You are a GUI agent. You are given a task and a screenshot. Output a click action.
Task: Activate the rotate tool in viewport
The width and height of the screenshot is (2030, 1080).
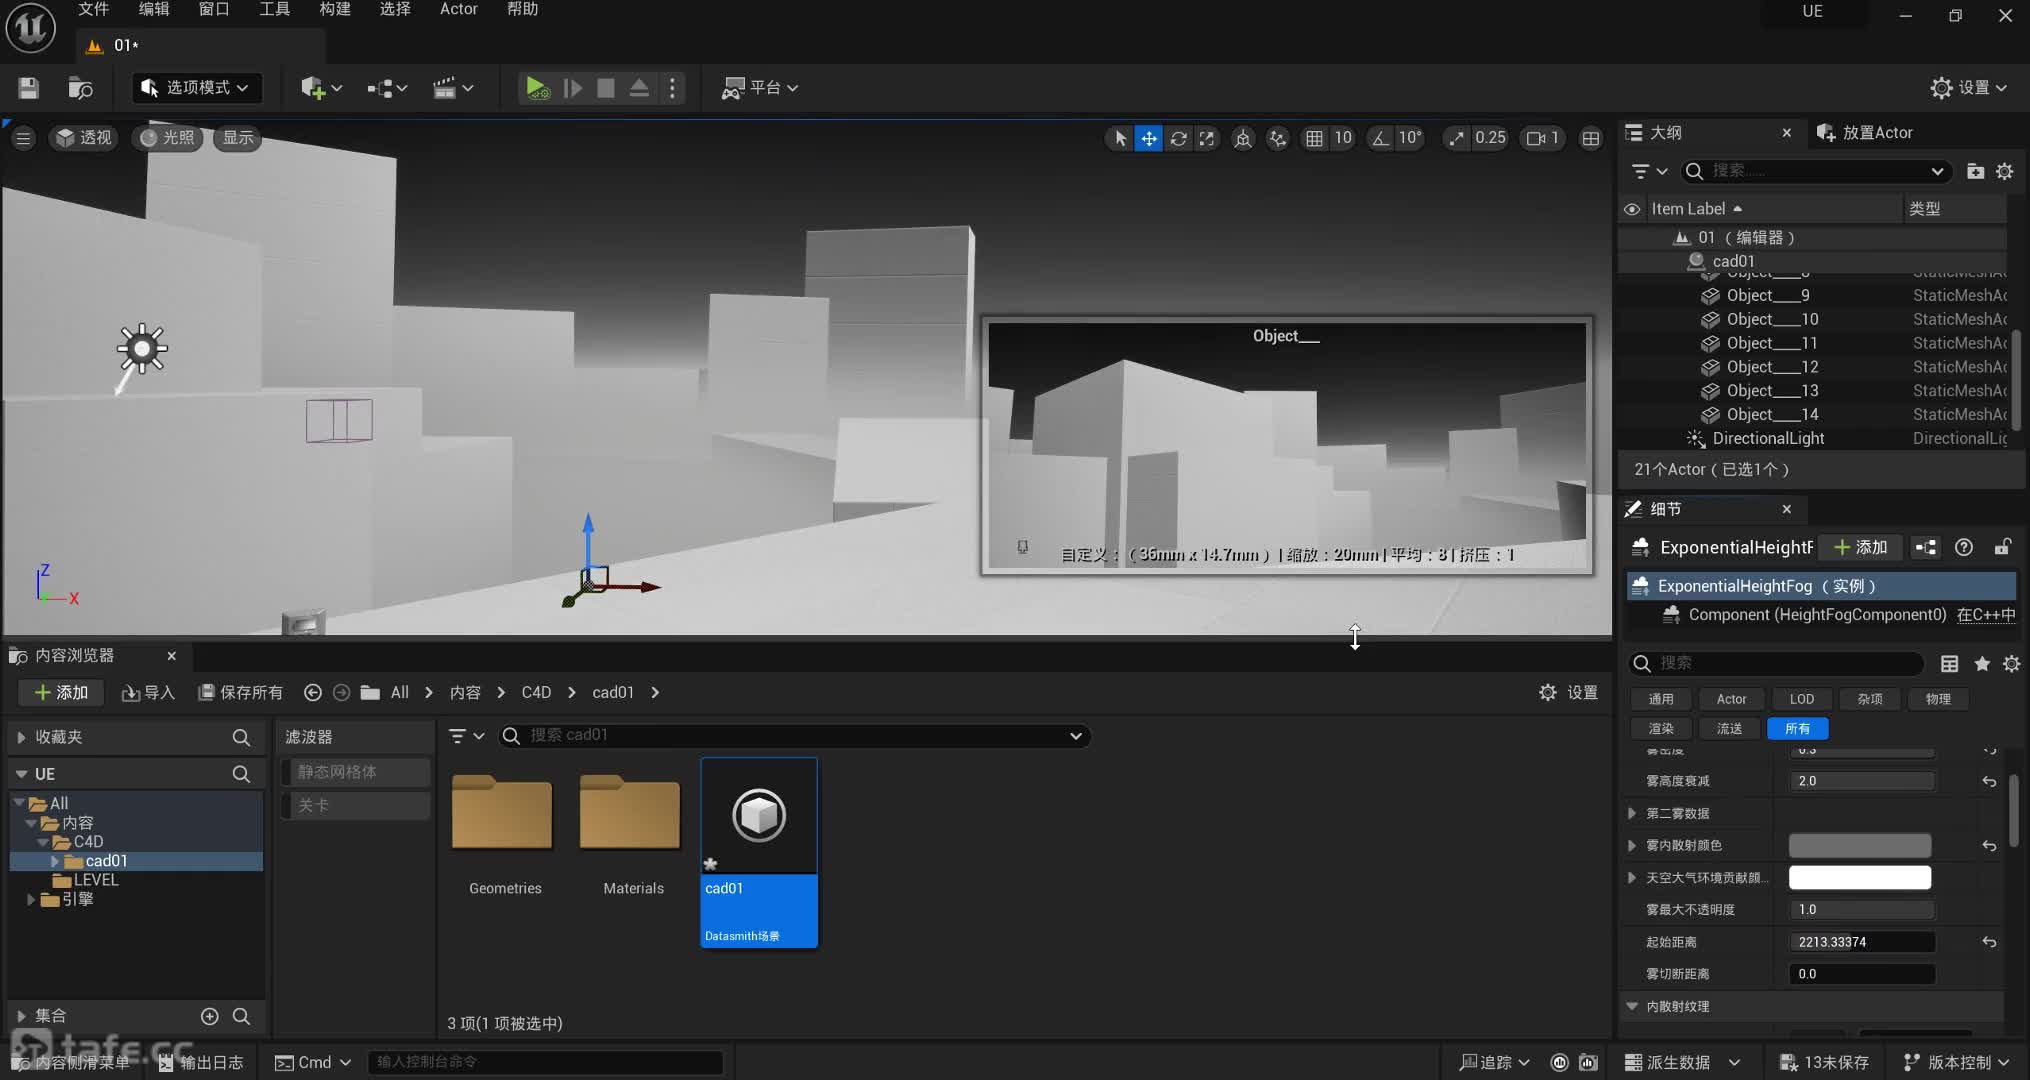pyautogui.click(x=1178, y=138)
